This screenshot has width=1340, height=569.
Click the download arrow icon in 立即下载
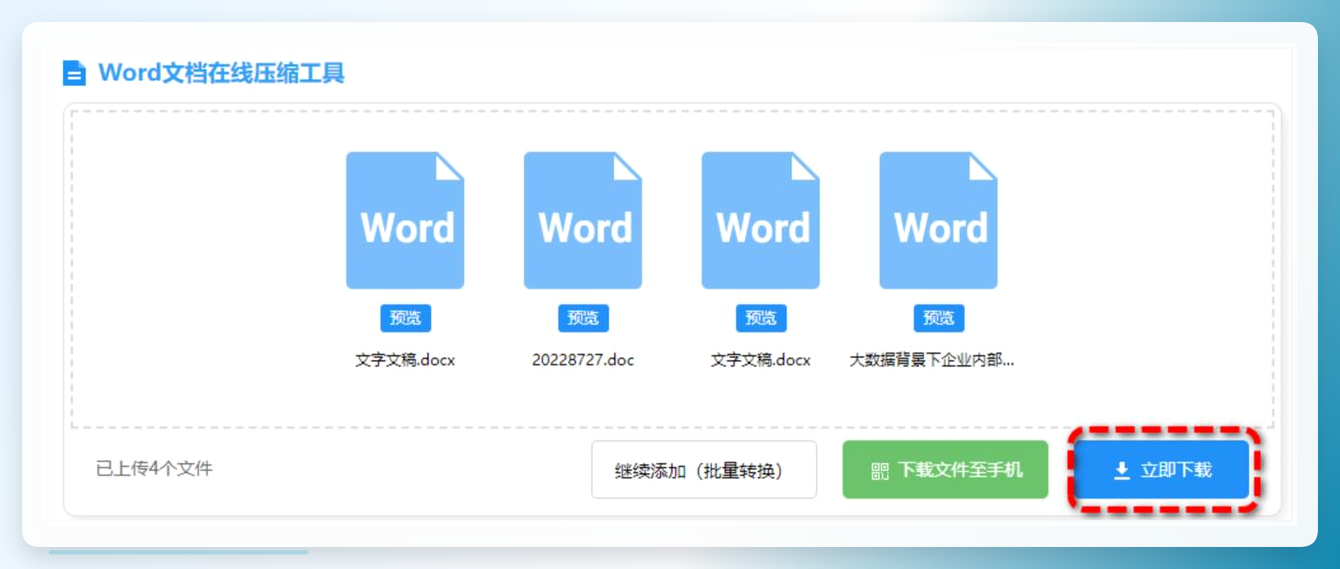coord(1122,470)
